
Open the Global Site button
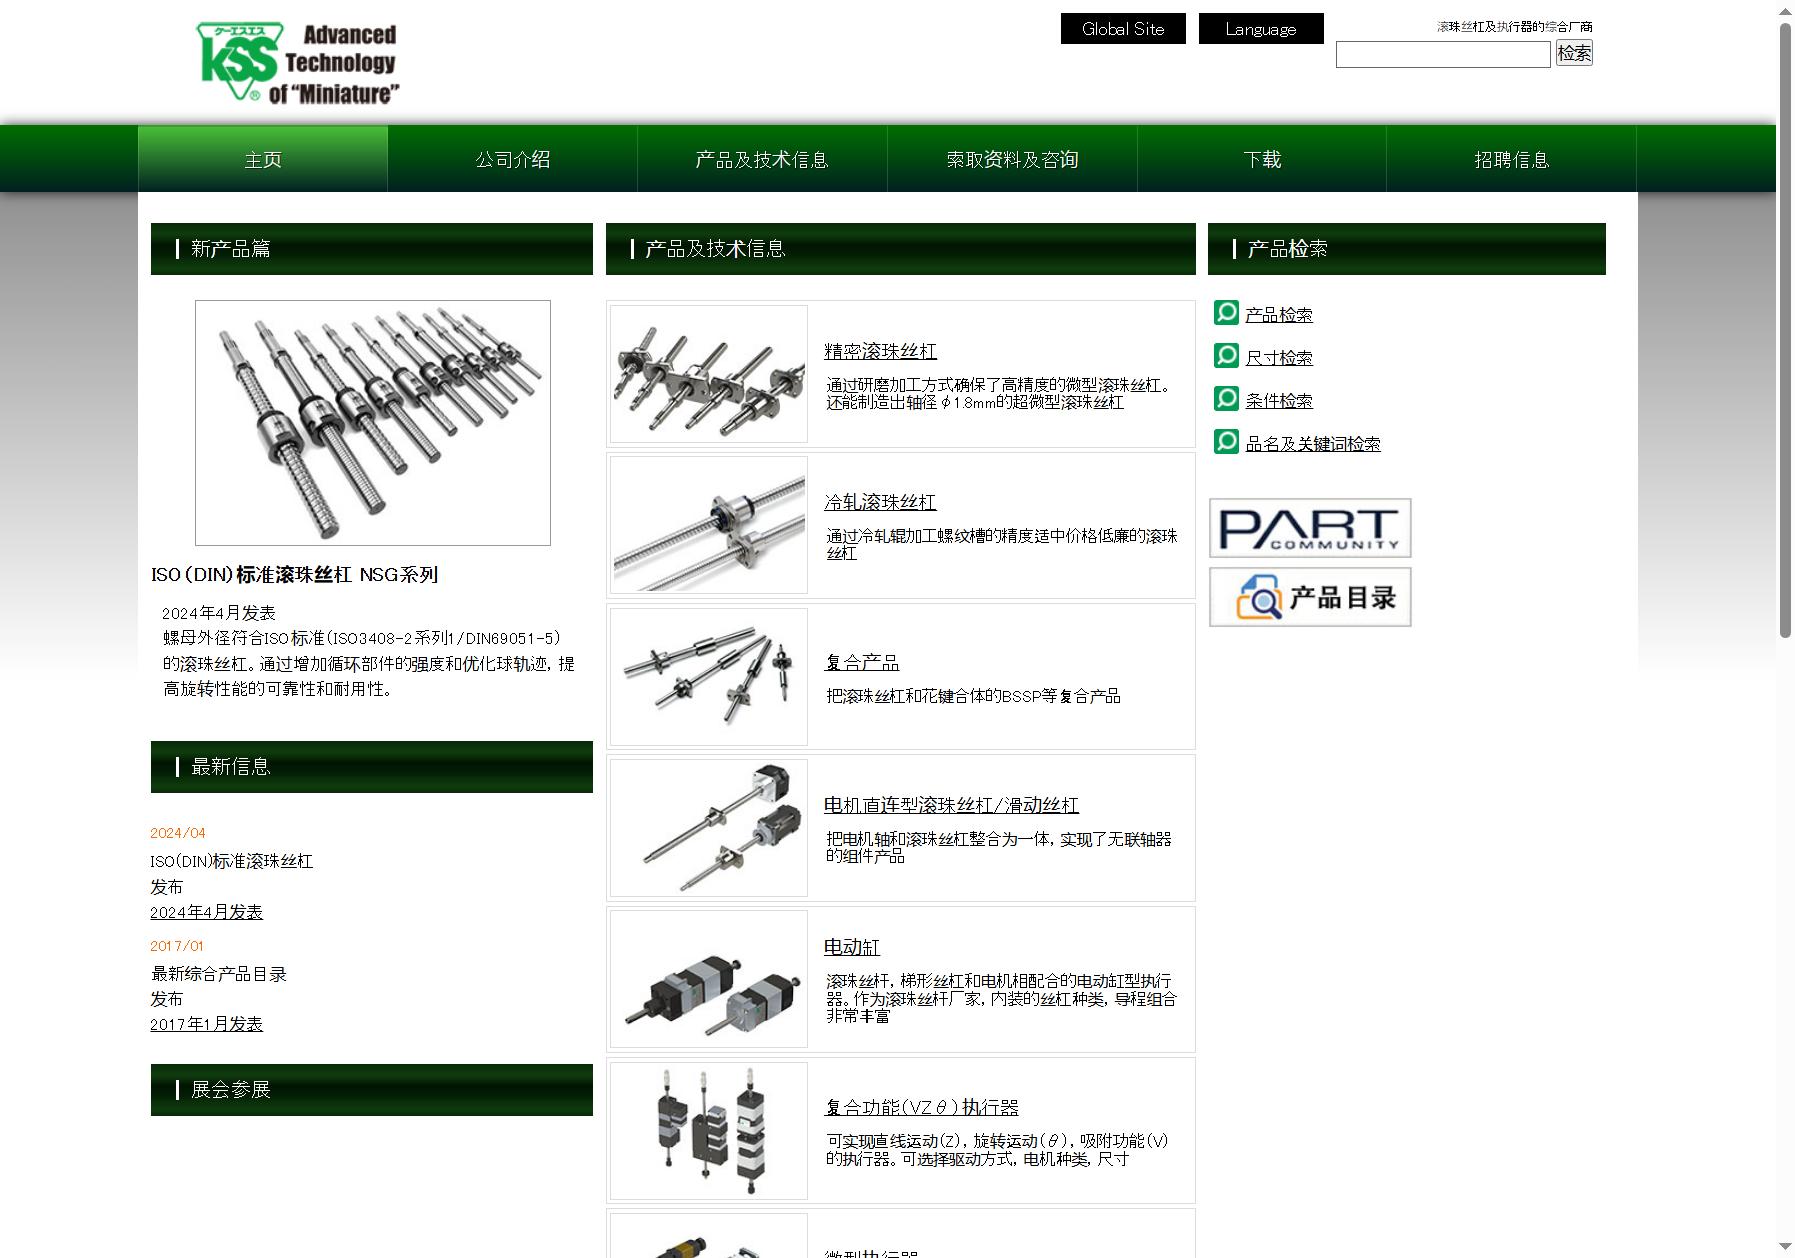1123,29
